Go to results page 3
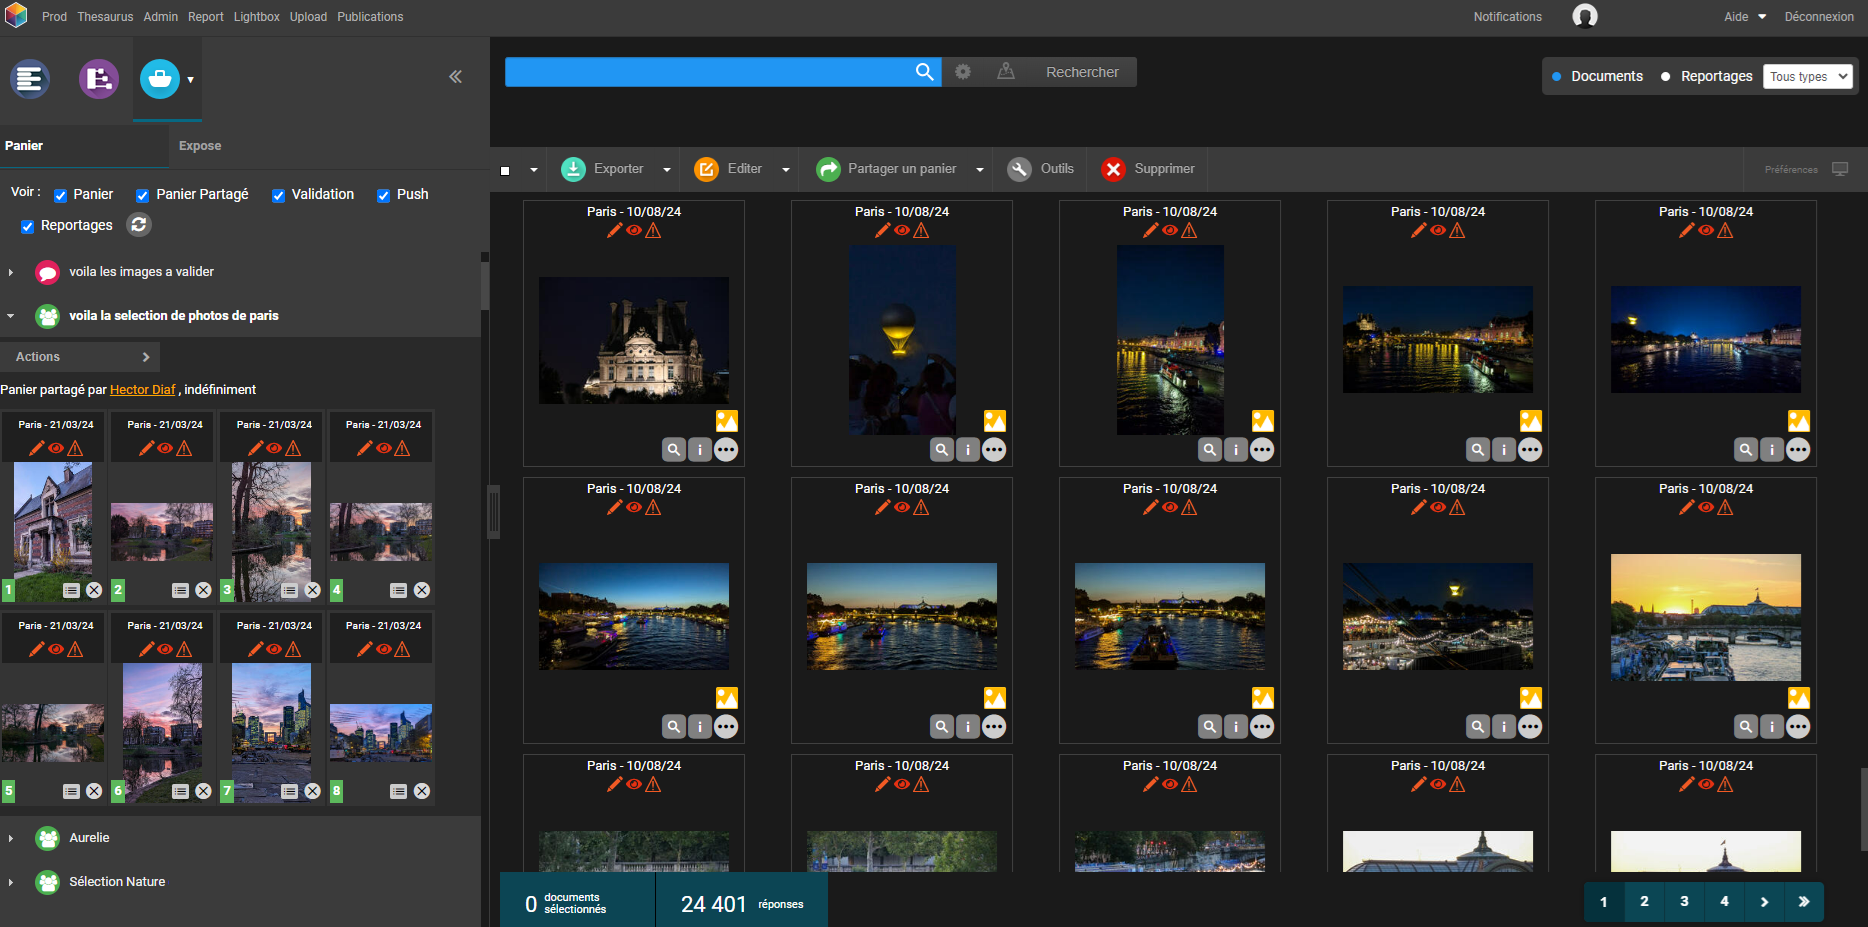The height and width of the screenshot is (927, 1868). (x=1684, y=902)
